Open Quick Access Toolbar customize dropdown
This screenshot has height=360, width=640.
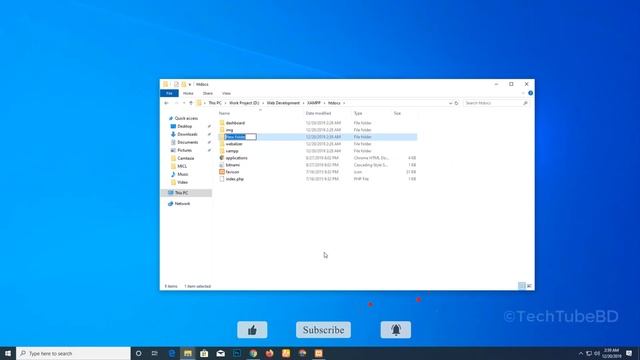point(190,84)
